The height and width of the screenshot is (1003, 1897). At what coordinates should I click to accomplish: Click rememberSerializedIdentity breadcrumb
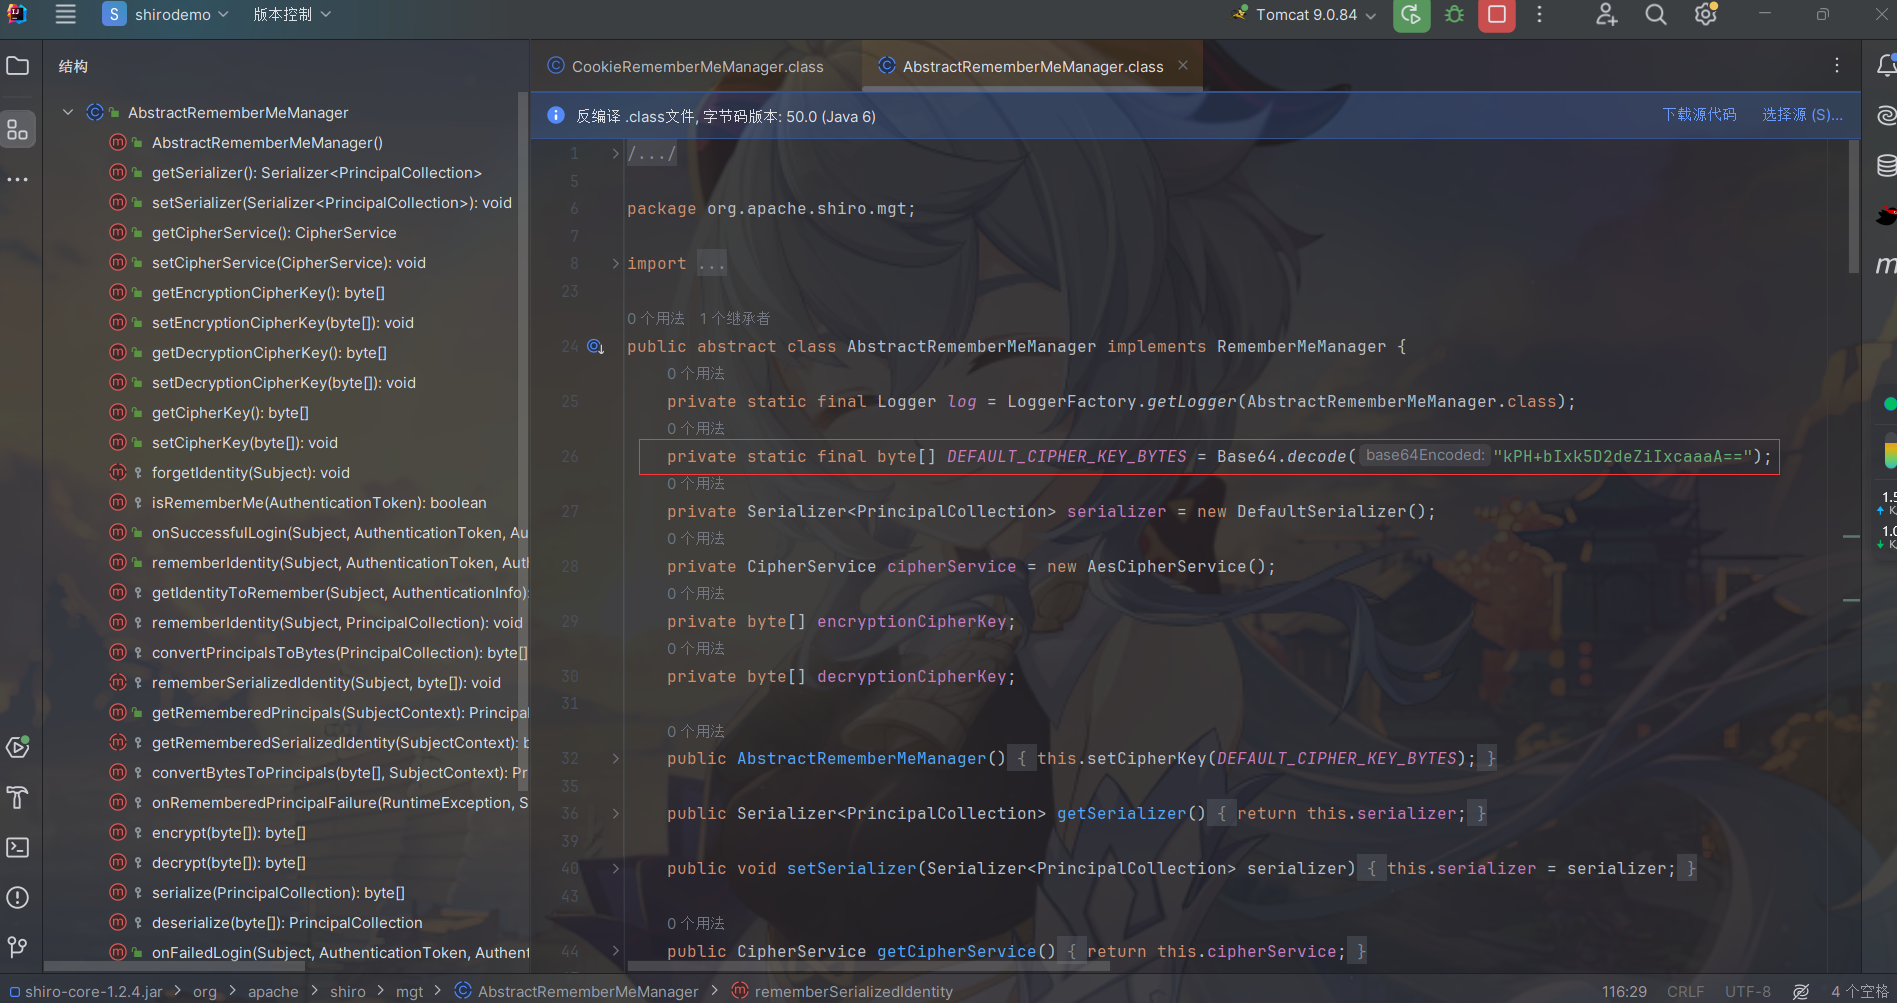(853, 992)
